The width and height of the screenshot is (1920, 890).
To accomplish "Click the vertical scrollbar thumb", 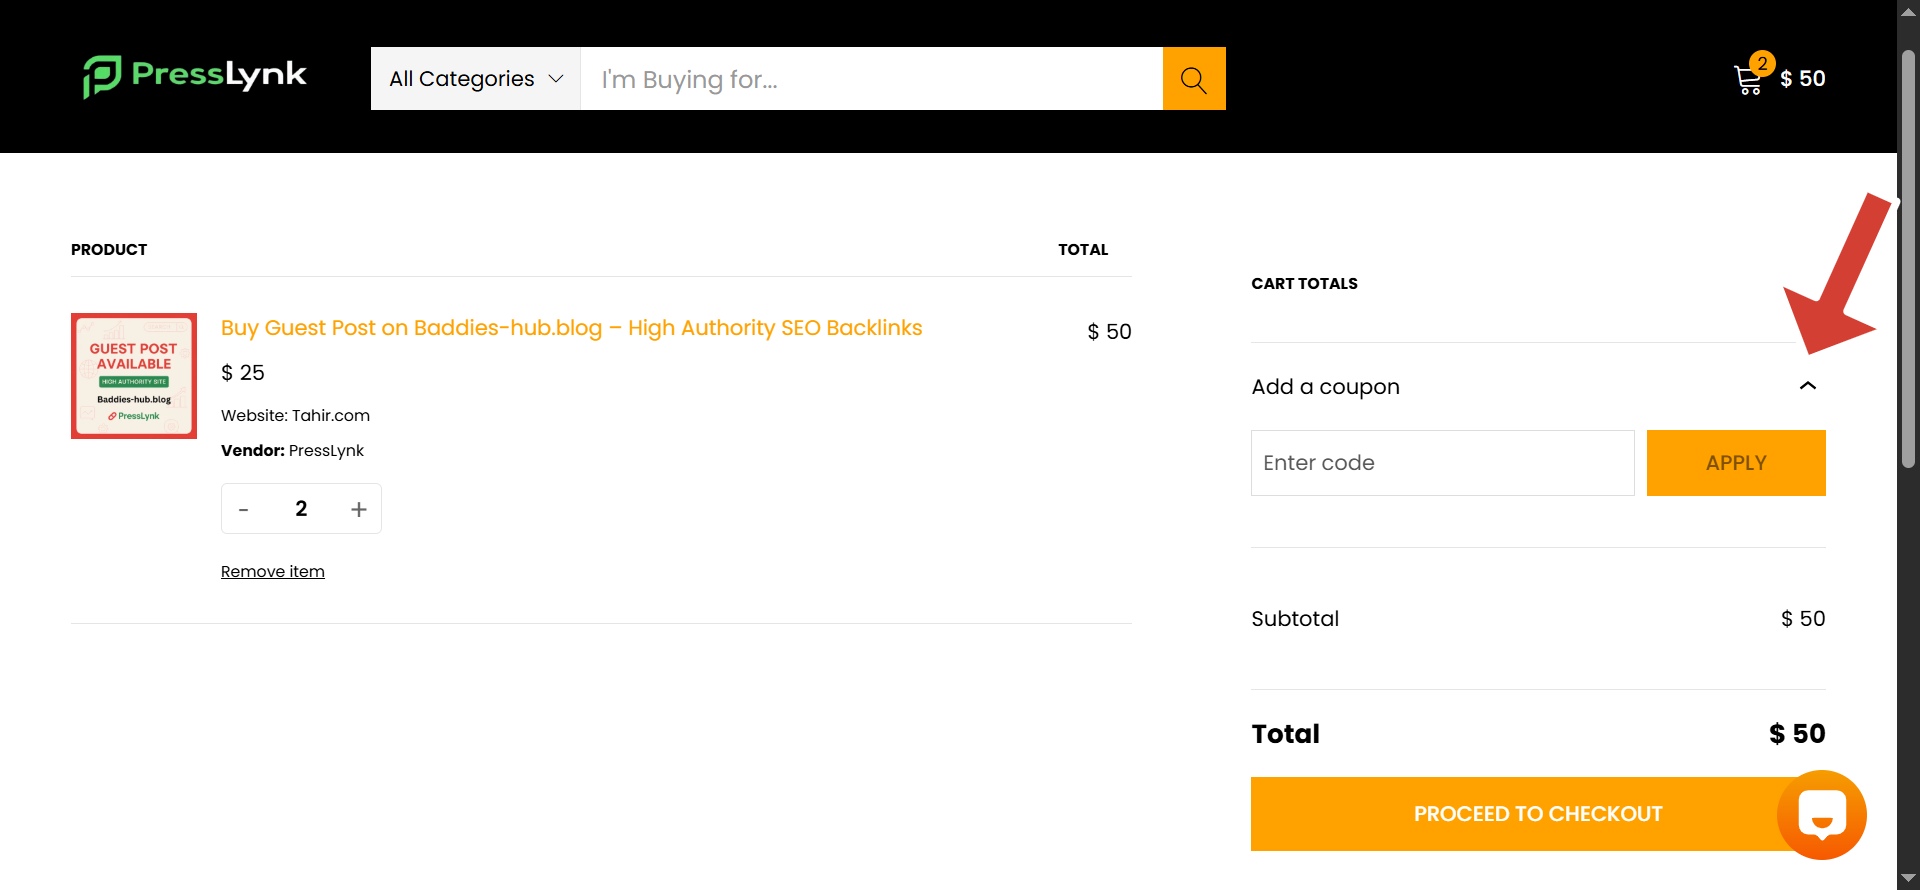I will tap(1908, 259).
